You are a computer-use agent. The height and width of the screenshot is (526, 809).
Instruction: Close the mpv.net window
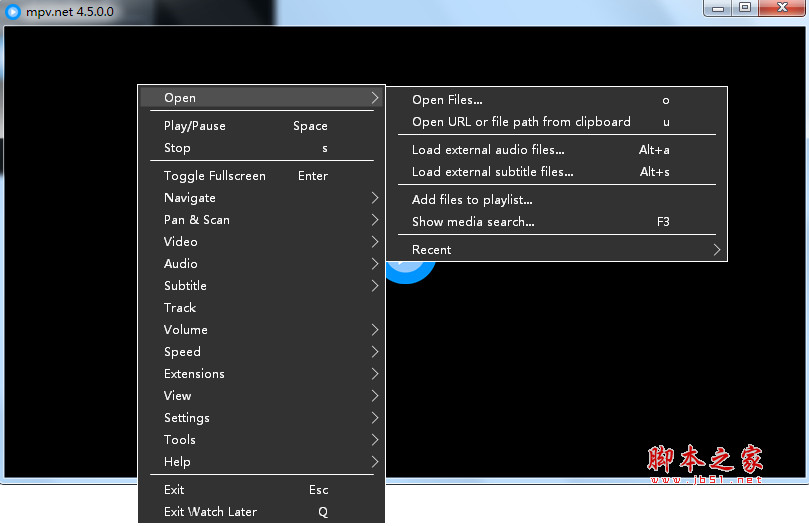[782, 8]
